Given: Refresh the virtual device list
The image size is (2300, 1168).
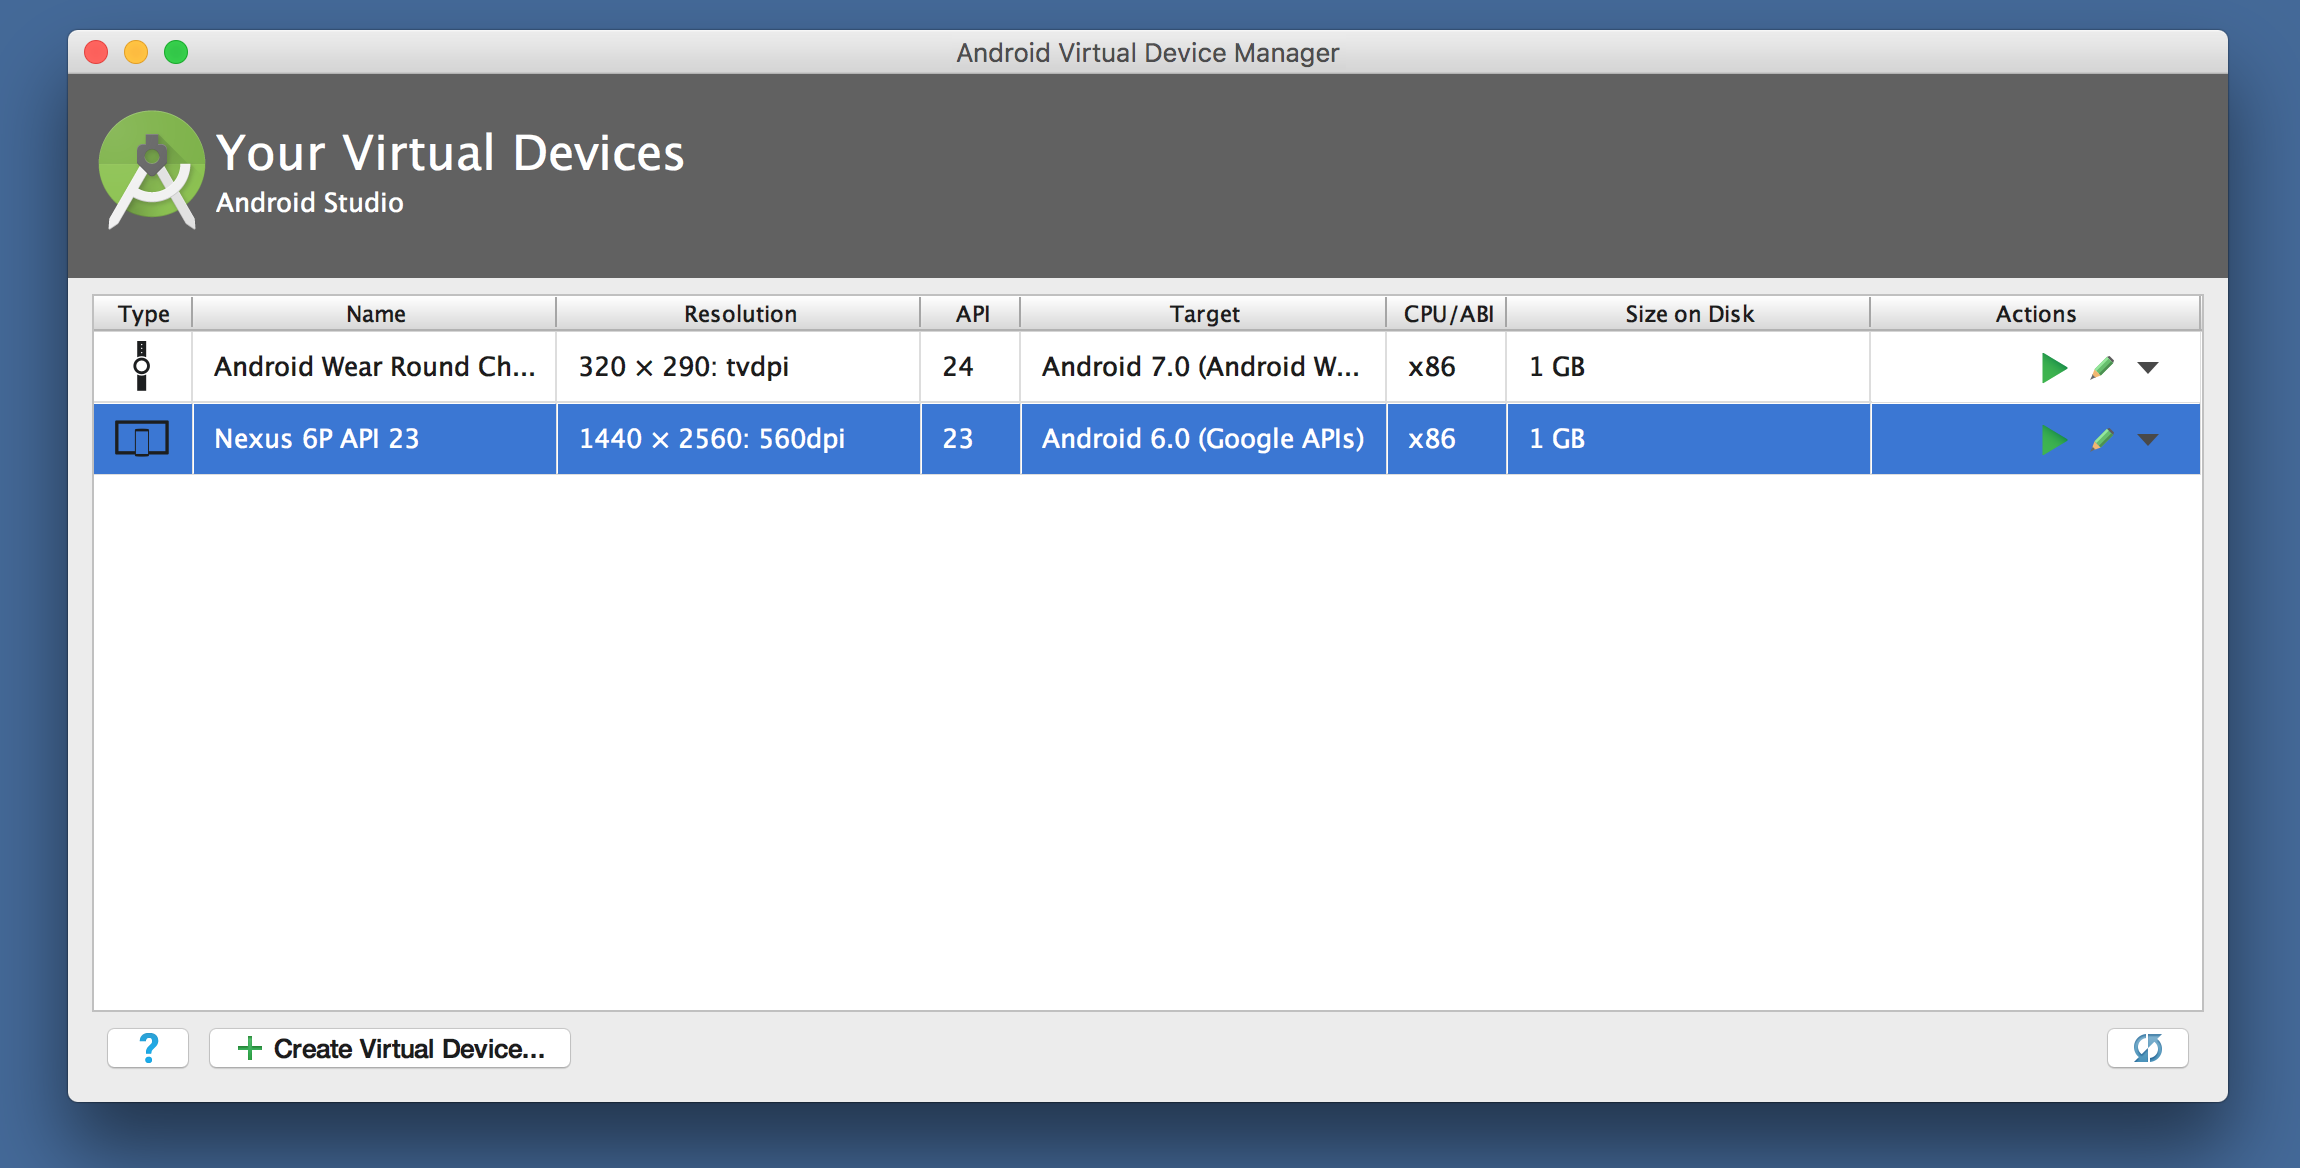Looking at the screenshot, I should [x=2147, y=1048].
